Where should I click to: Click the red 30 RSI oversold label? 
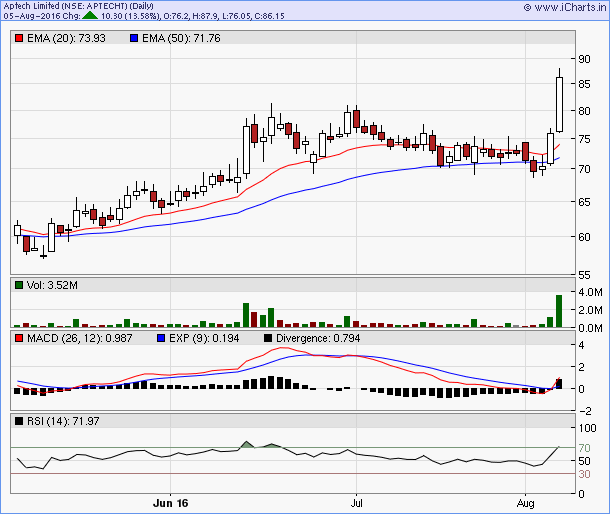click(x=584, y=474)
